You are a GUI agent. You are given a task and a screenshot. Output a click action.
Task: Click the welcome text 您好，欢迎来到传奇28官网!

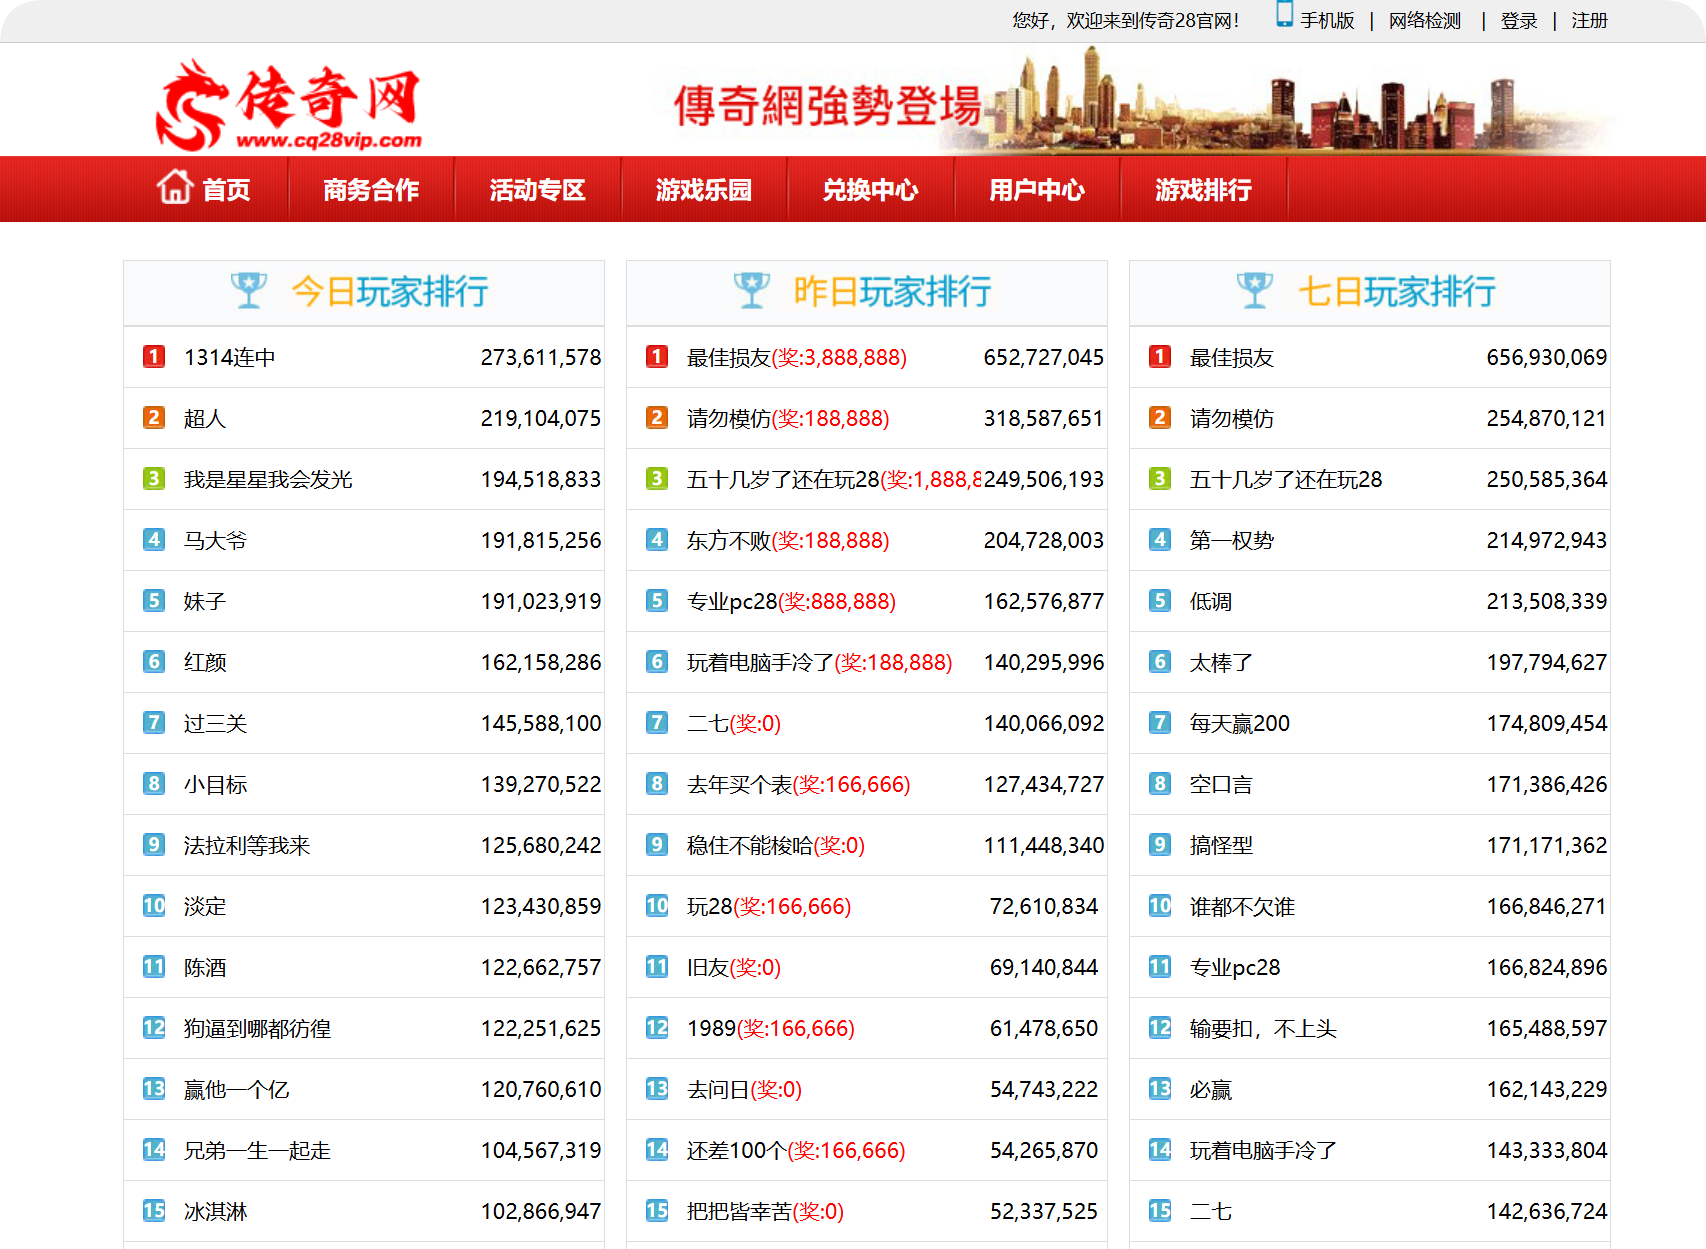click(x=1126, y=21)
